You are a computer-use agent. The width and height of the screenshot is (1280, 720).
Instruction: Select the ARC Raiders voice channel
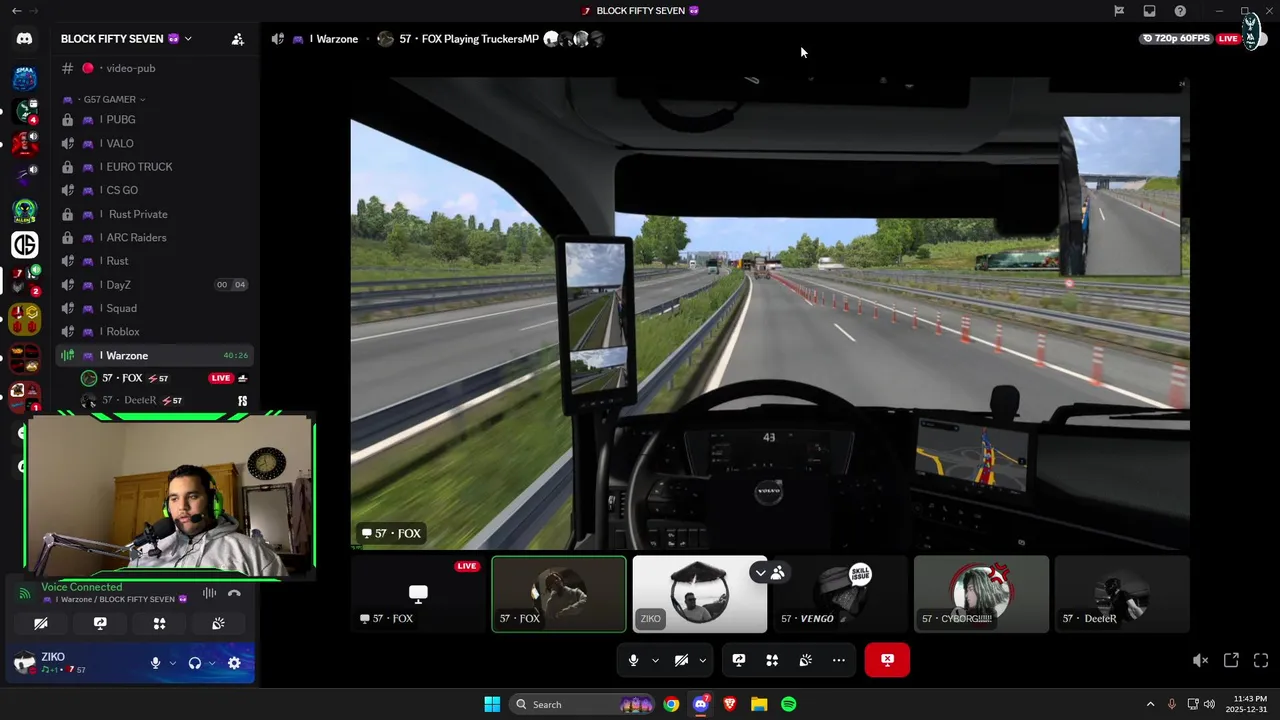(x=155, y=238)
